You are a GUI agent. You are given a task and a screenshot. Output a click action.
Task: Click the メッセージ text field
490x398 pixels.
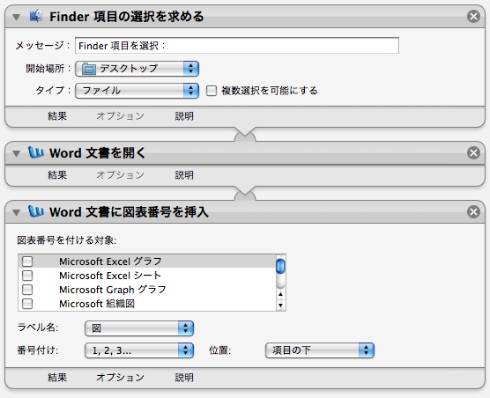pyautogui.click(x=237, y=45)
